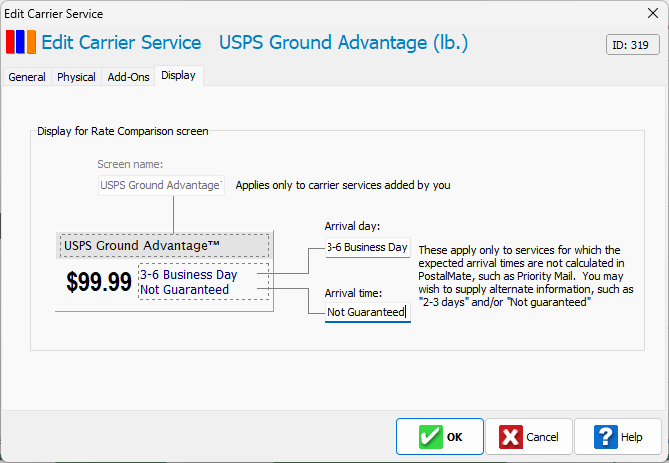Viewport: 669px width, 463px height.
Task: Close the Edit Carrier Service window
Action: coord(653,13)
